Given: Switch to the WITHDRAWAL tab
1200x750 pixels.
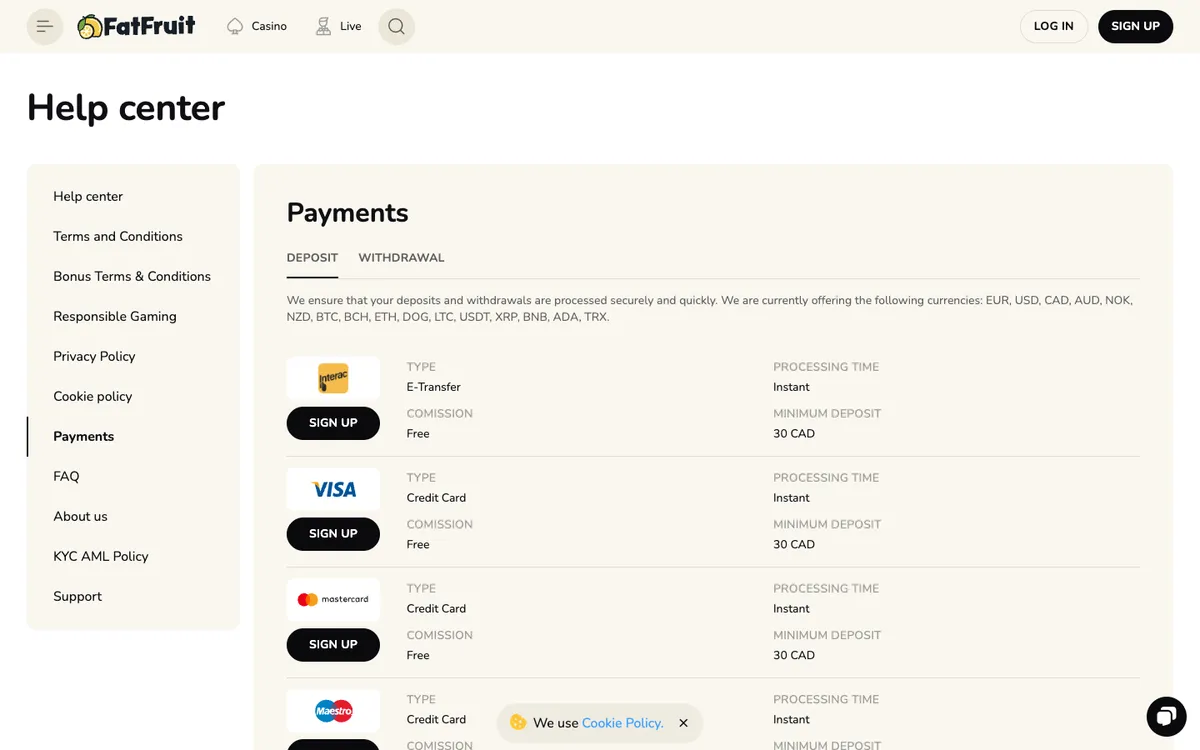Looking at the screenshot, I should coord(401,258).
